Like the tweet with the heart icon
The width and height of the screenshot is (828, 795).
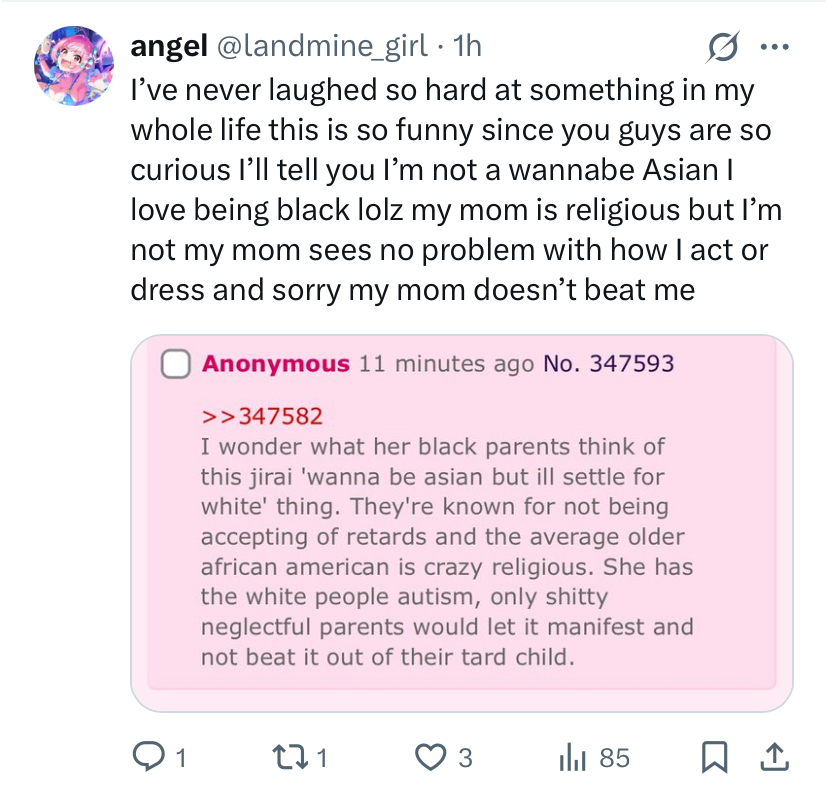pyautogui.click(x=430, y=757)
